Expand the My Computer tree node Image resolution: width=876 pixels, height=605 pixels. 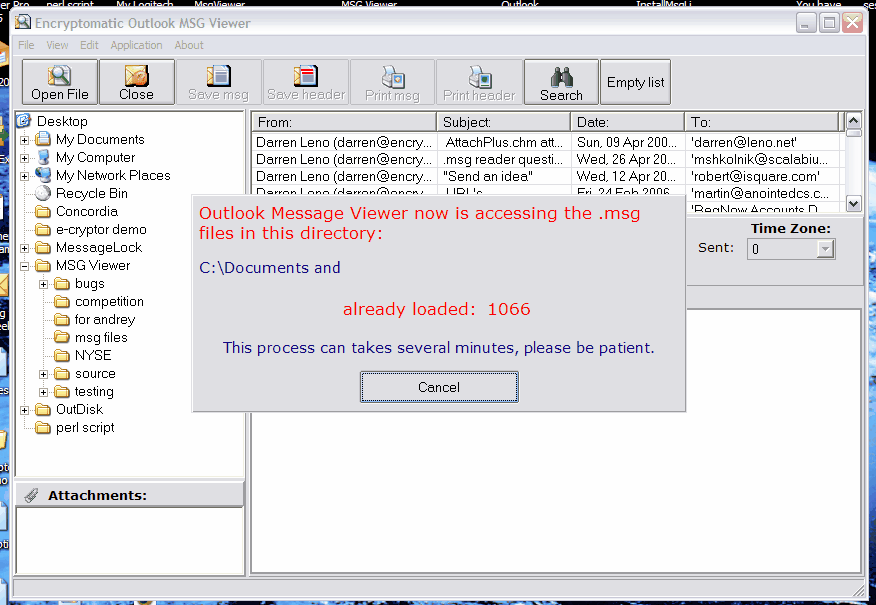(25, 158)
